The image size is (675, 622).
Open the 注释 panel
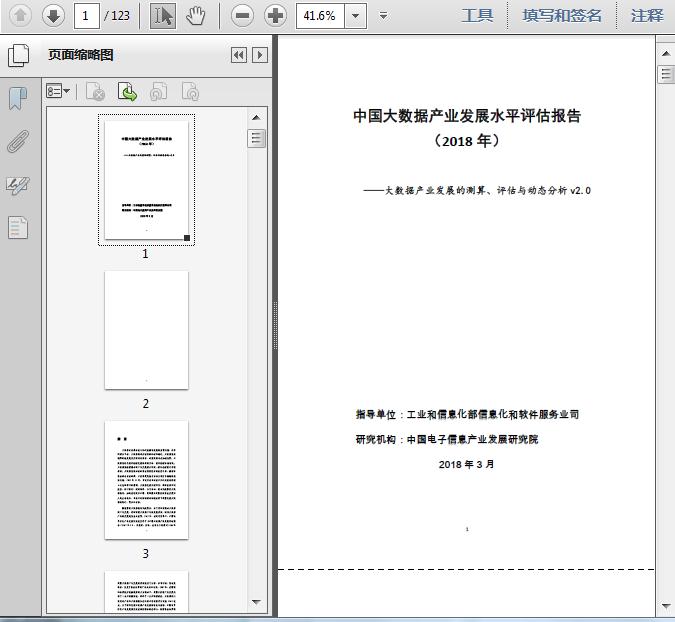click(647, 15)
